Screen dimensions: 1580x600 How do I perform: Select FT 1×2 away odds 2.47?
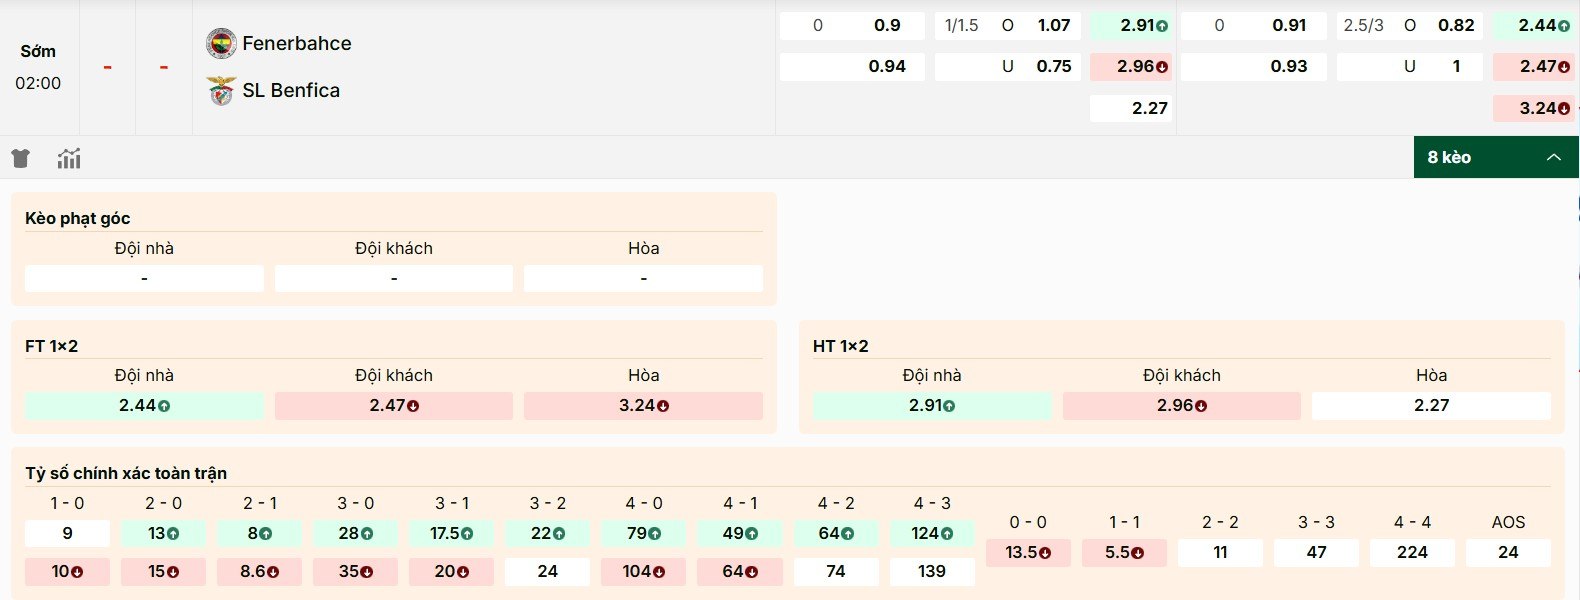tap(393, 406)
